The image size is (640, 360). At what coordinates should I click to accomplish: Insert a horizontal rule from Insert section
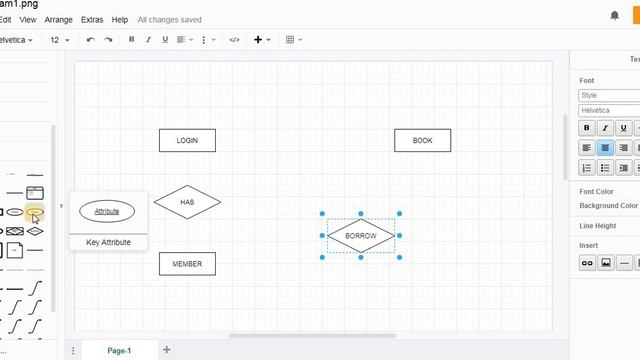click(x=624, y=263)
